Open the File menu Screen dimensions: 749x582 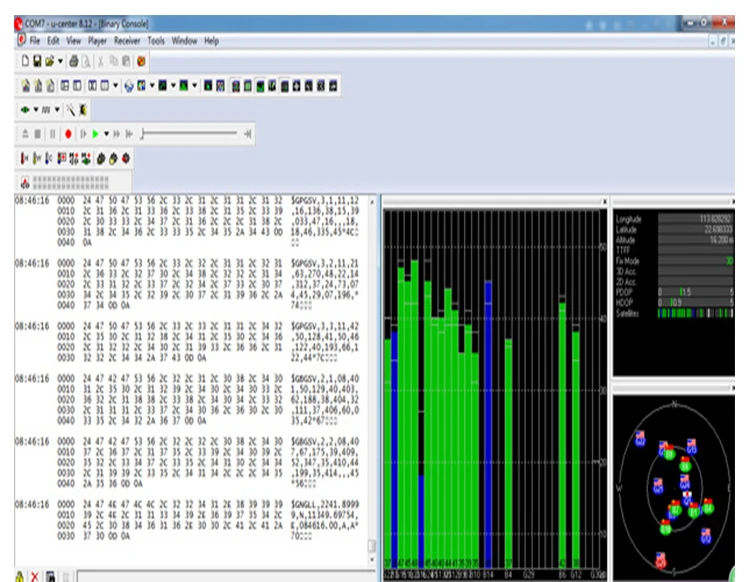[35, 41]
